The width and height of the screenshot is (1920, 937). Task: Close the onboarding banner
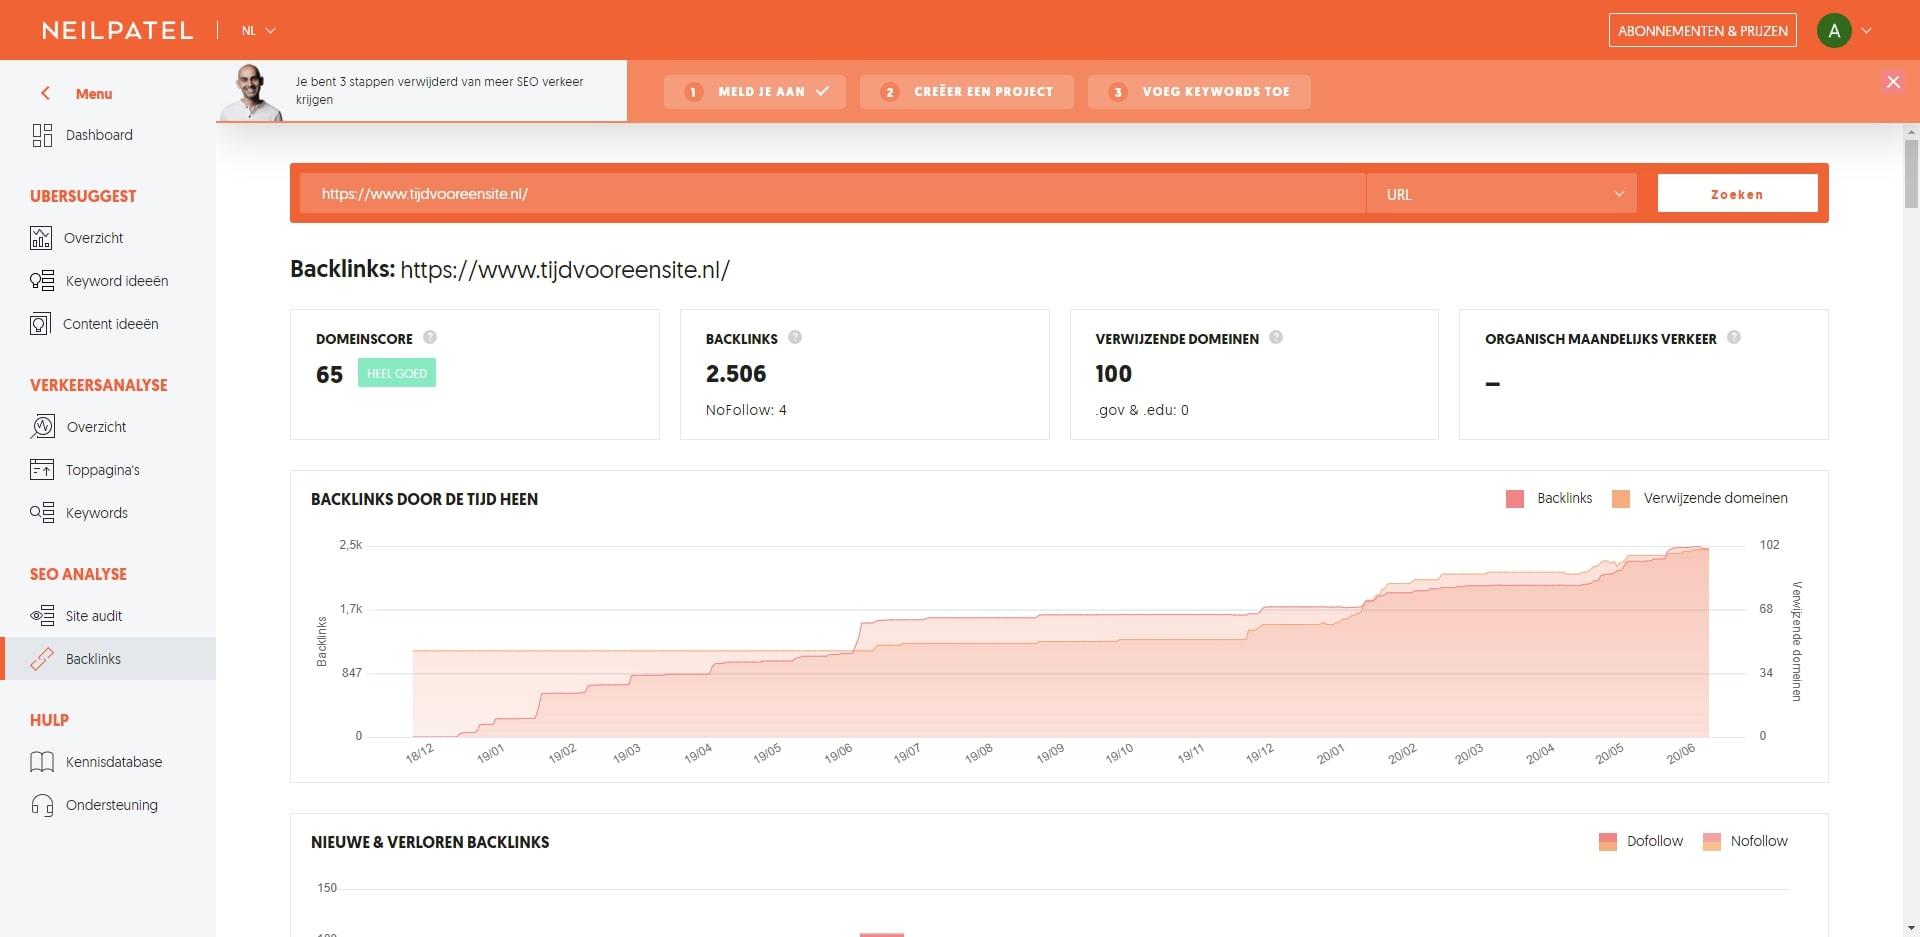coord(1893,82)
